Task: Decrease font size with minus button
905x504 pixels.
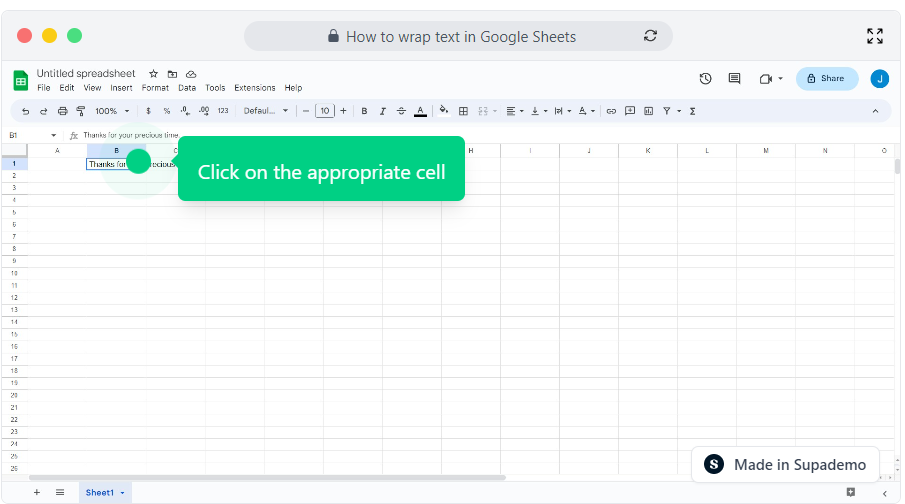Action: coord(306,111)
